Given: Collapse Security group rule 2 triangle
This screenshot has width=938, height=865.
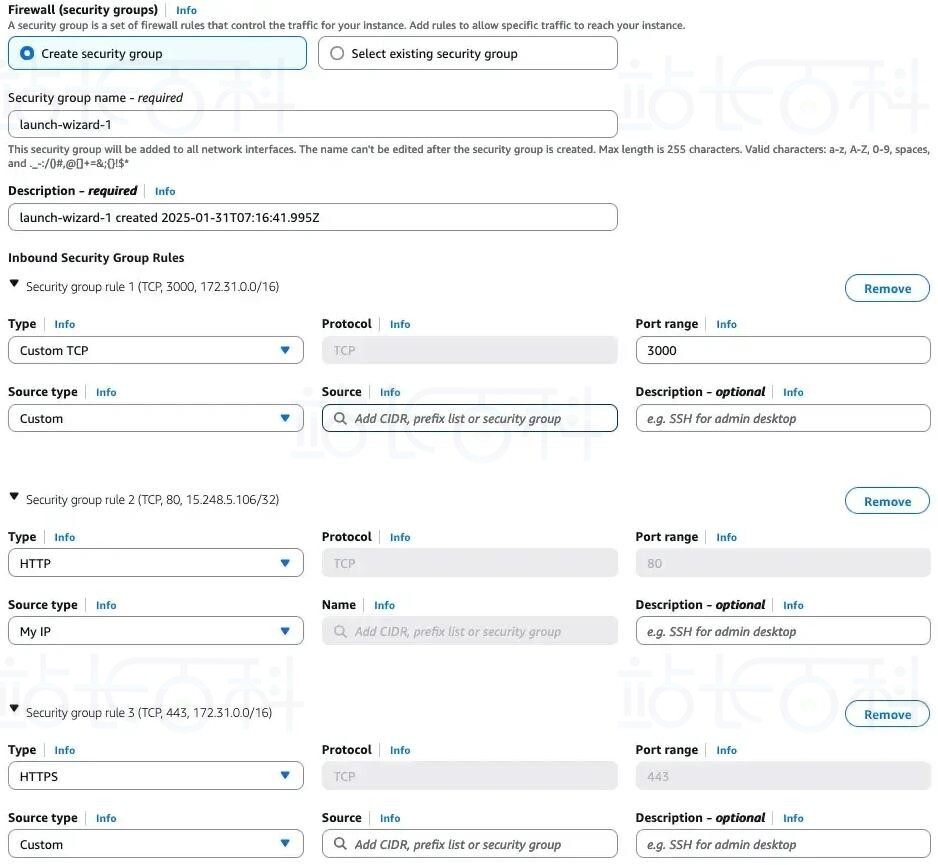Looking at the screenshot, I should click(14, 497).
